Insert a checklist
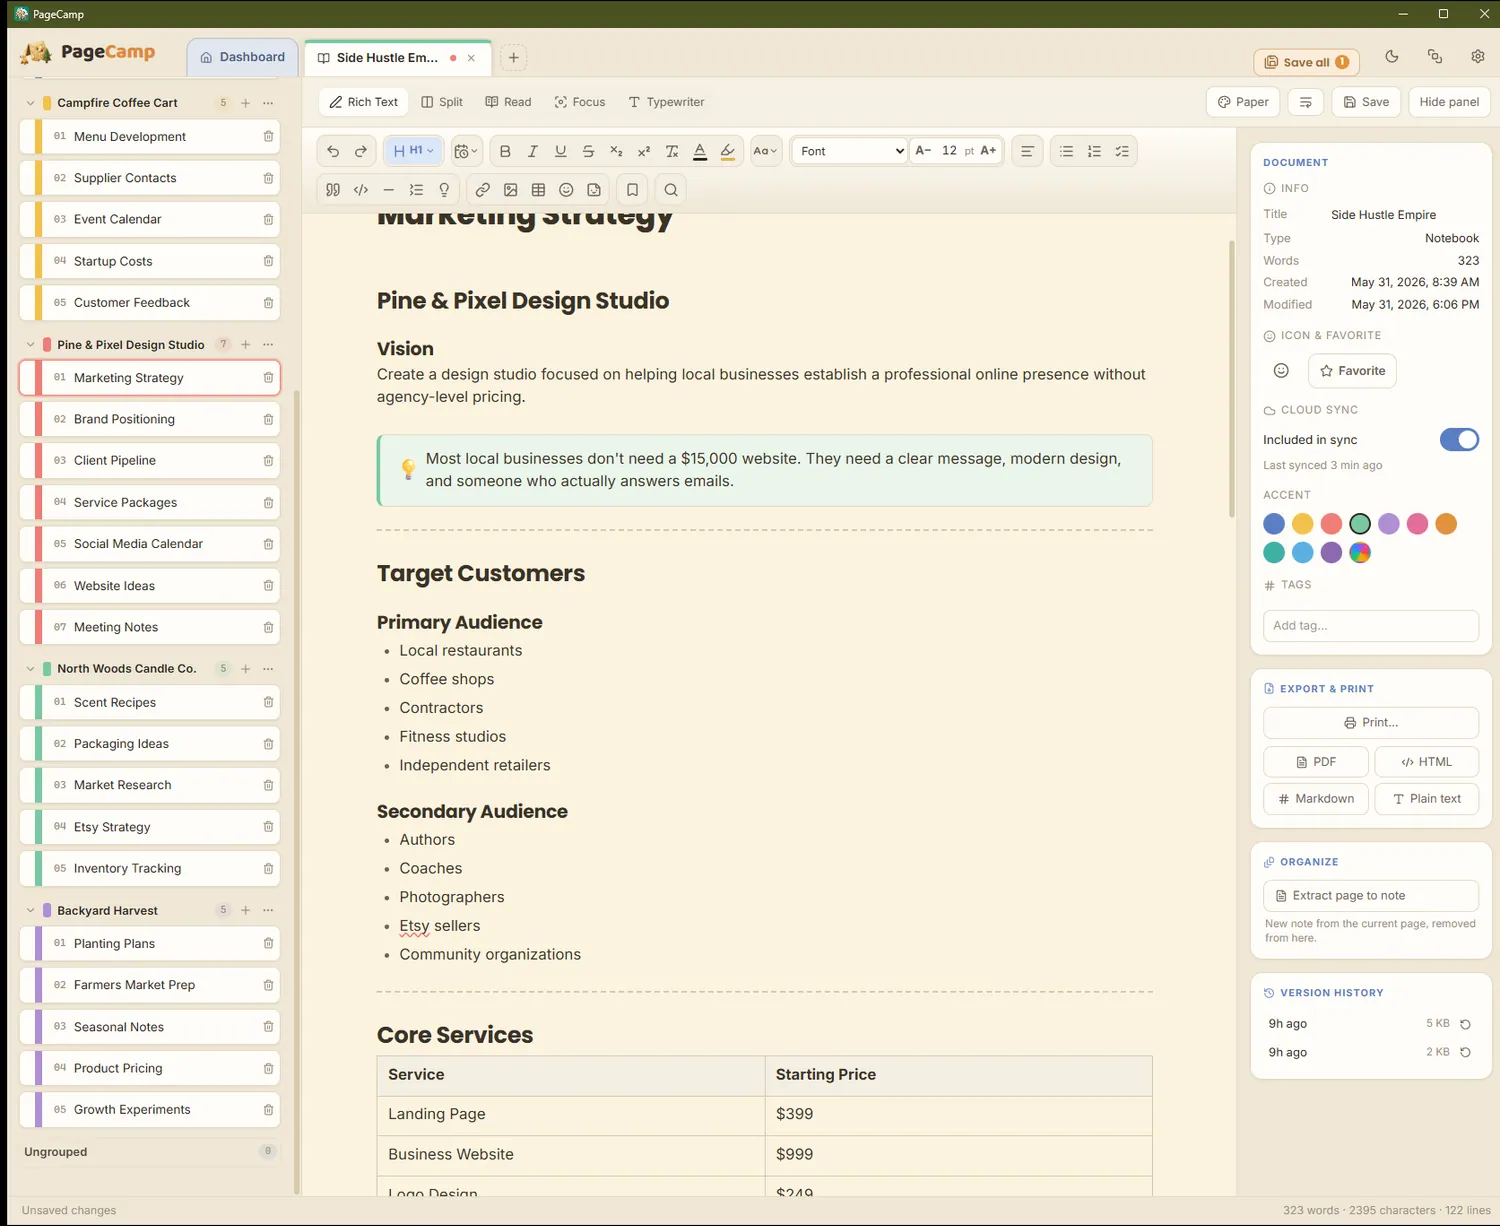This screenshot has height=1226, width=1500. point(1122,151)
